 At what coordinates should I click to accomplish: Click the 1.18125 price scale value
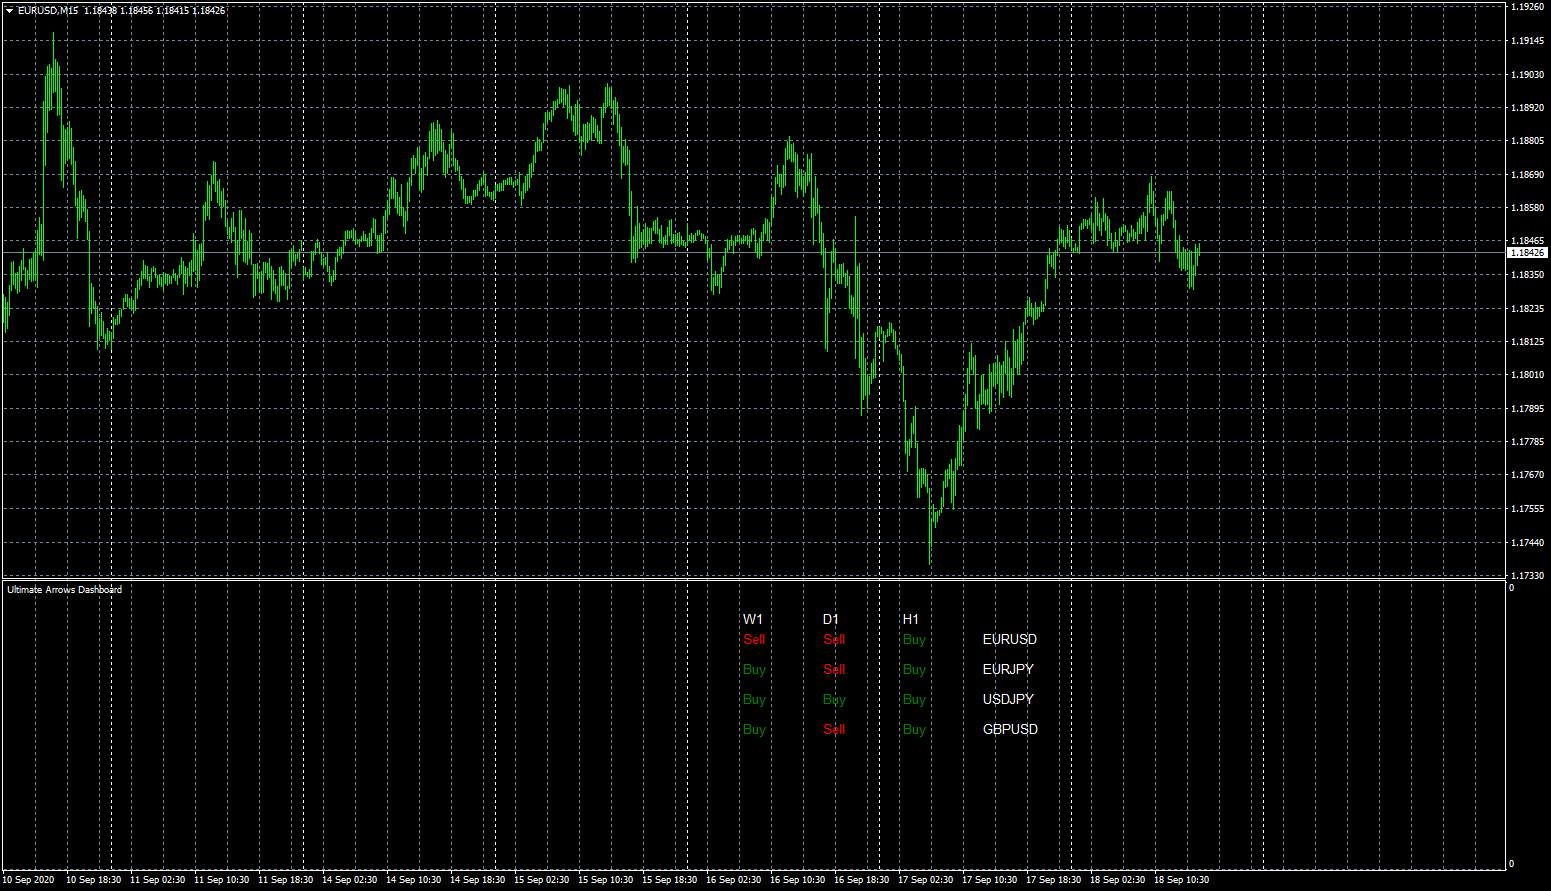[1527, 342]
